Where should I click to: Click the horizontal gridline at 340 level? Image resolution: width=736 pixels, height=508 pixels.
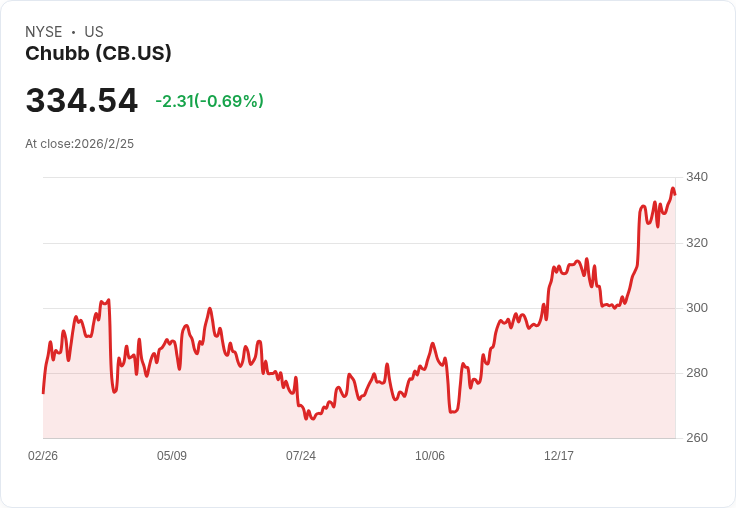(x=360, y=178)
